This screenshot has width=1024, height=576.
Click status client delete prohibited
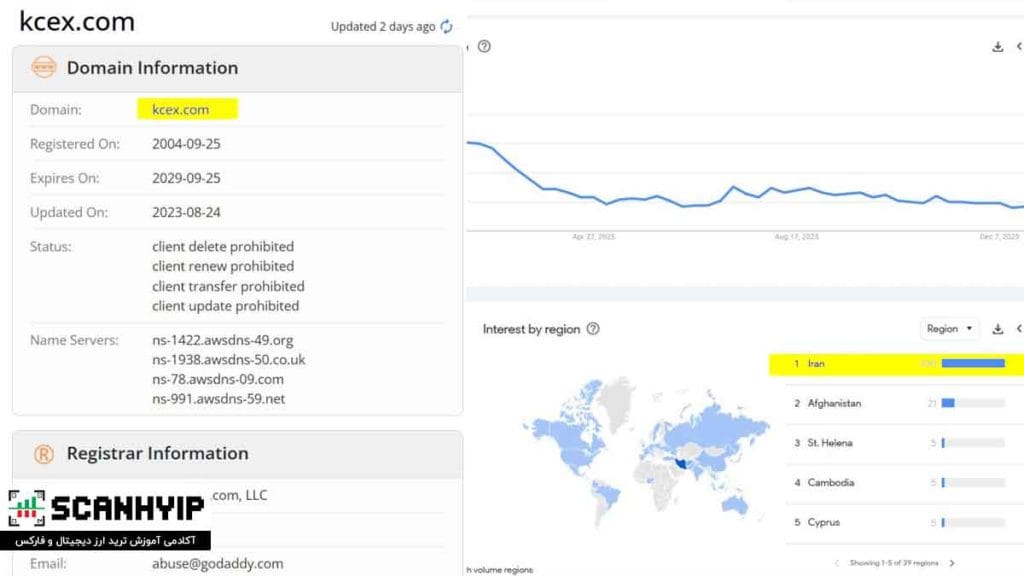(x=223, y=246)
